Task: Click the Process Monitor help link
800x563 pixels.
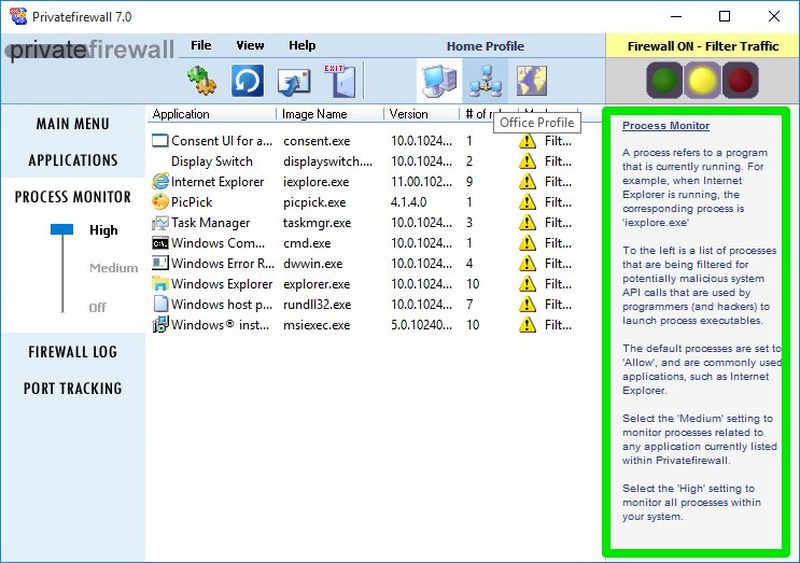Action: (666, 126)
